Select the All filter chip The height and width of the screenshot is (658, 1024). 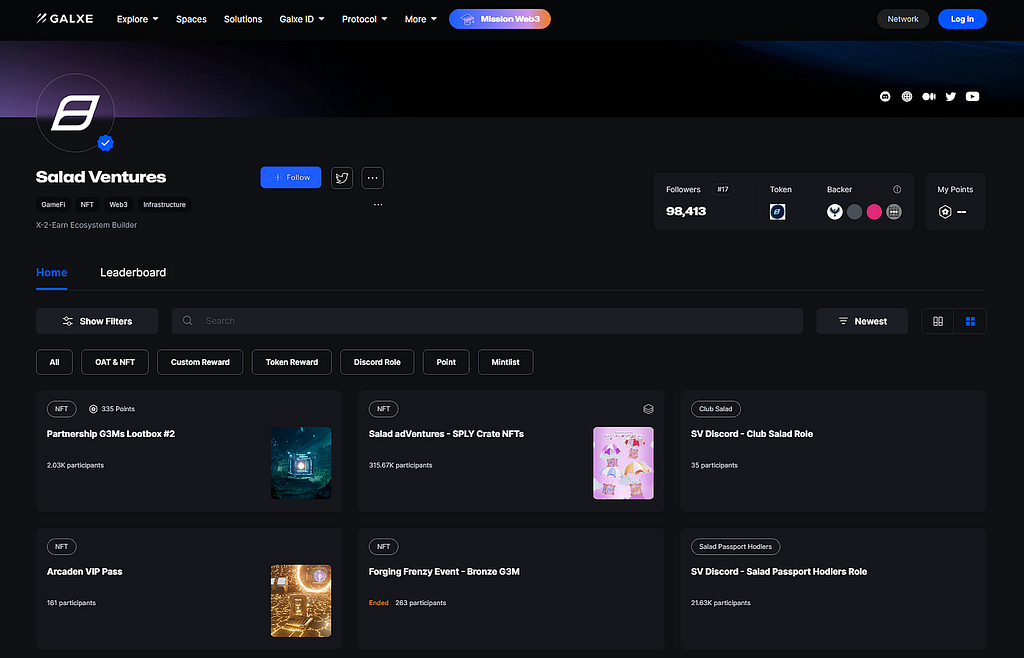[54, 362]
